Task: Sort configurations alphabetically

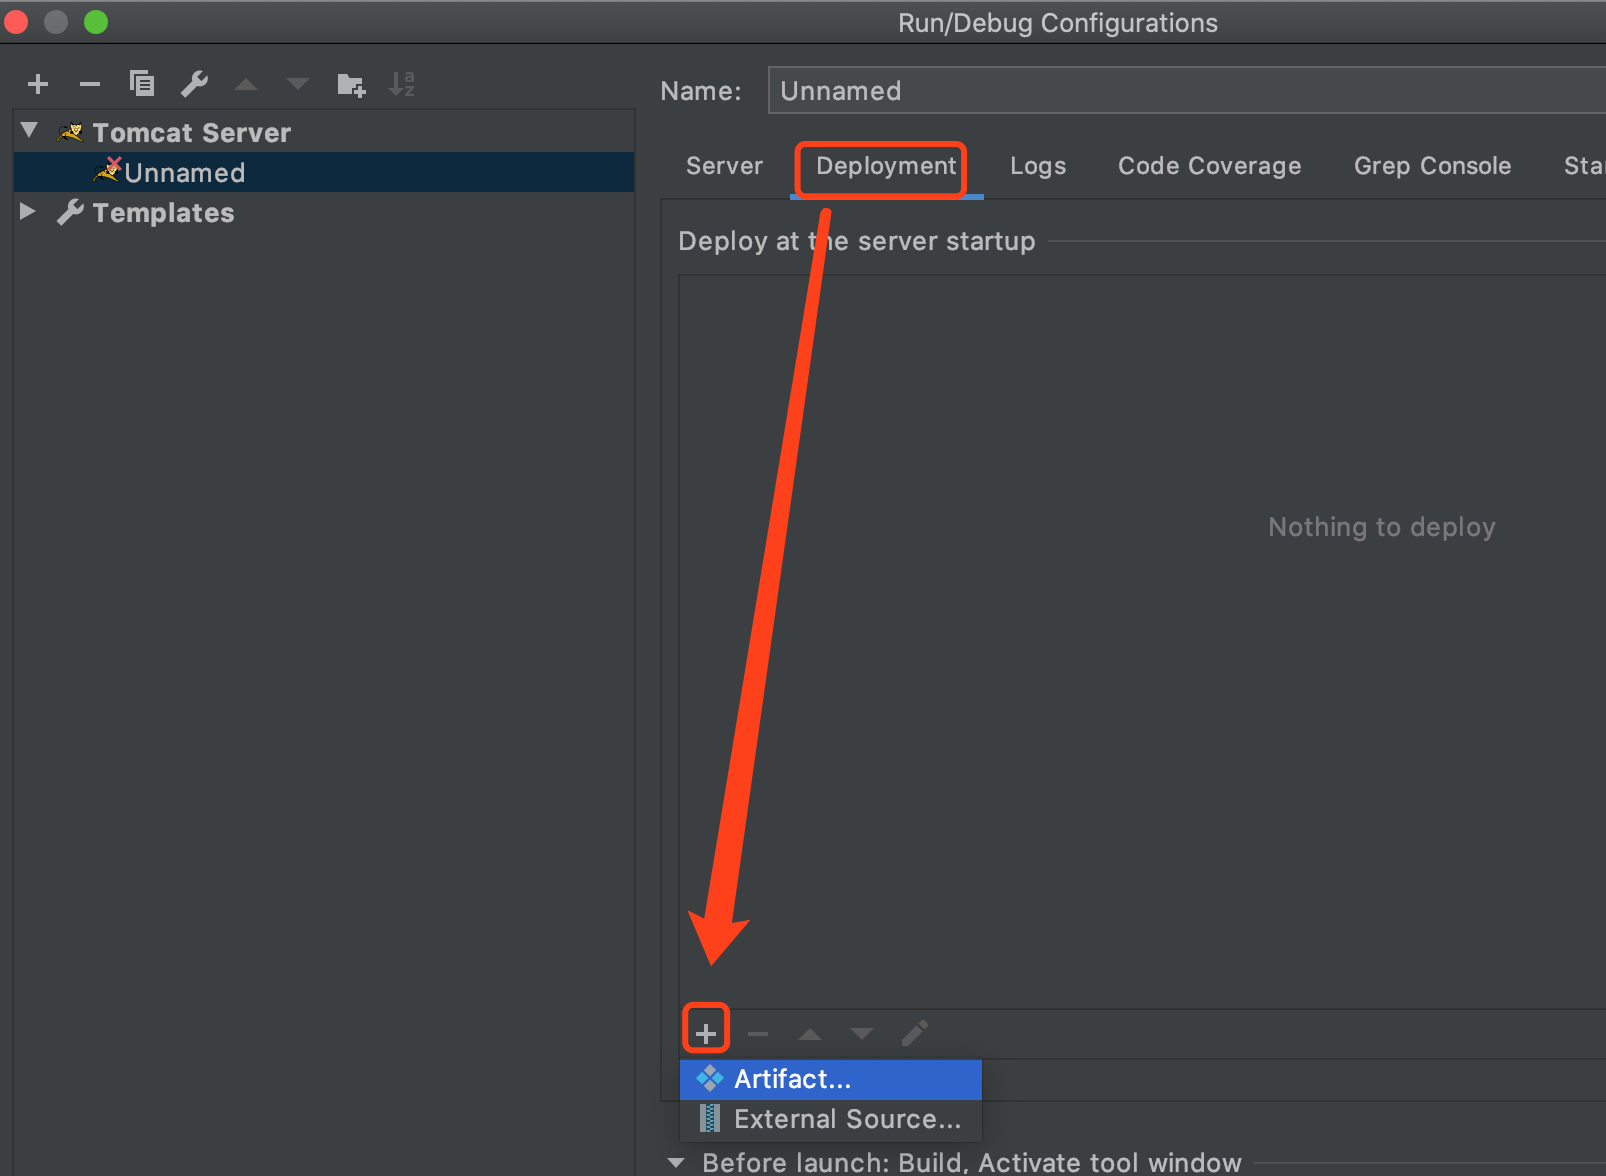Action: pos(402,84)
